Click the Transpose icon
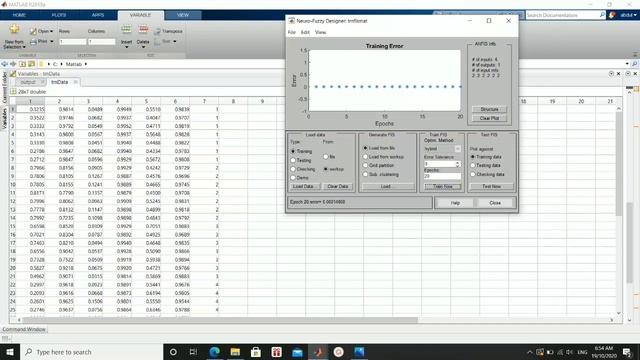The height and width of the screenshot is (360, 640). tap(157, 31)
